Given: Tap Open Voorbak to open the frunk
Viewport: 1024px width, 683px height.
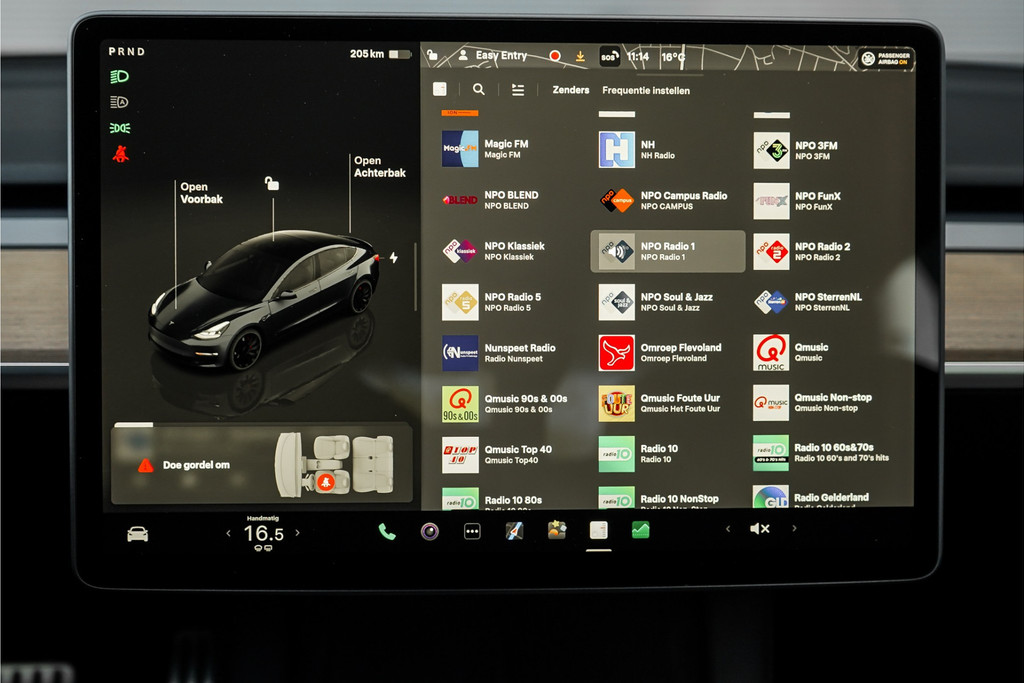Looking at the screenshot, I should pos(201,193).
